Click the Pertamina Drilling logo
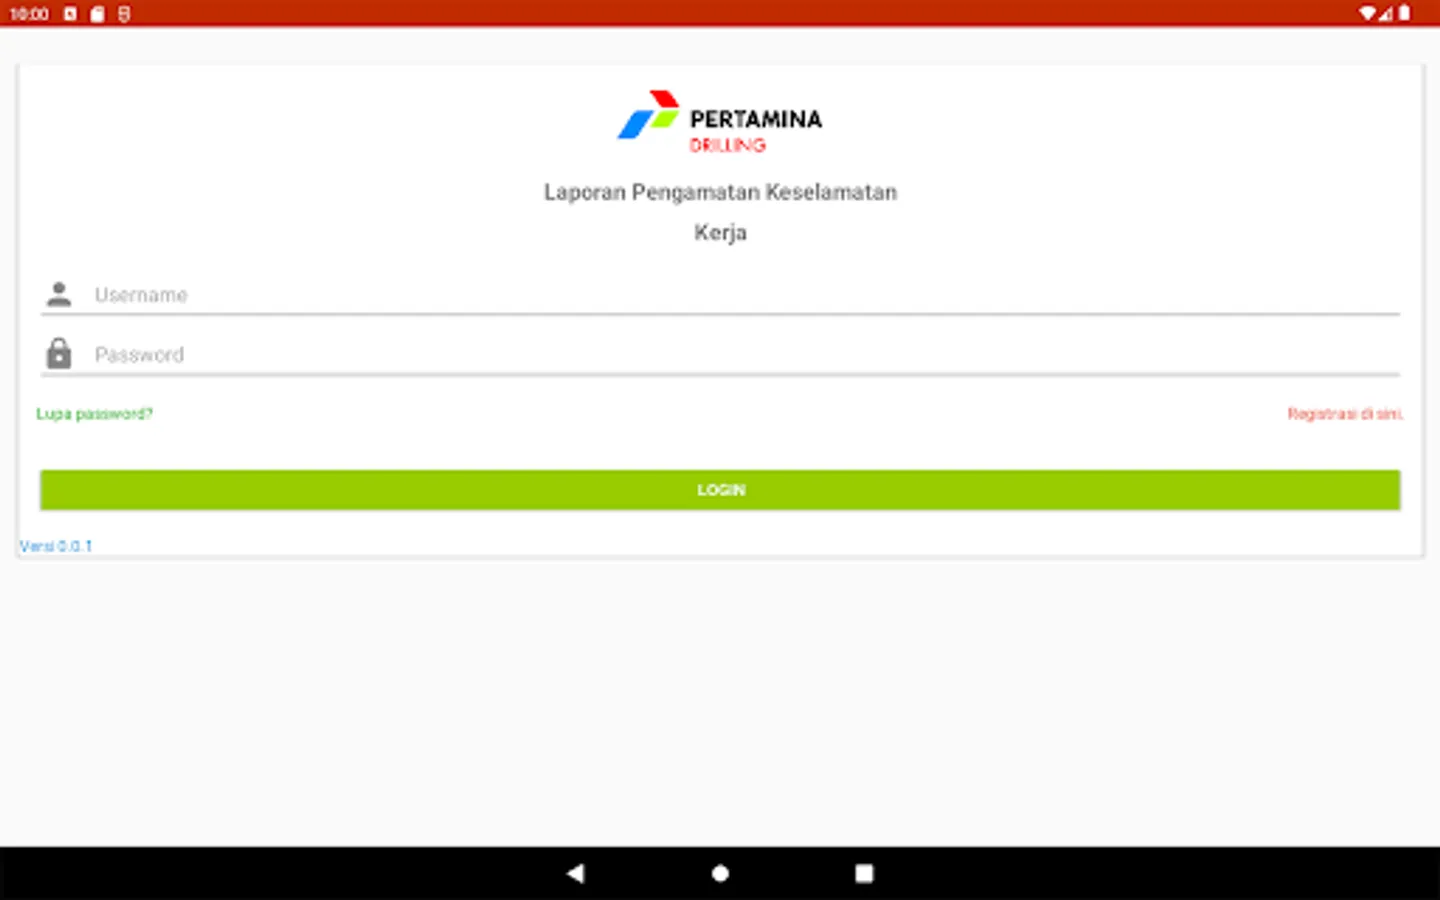 (720, 122)
